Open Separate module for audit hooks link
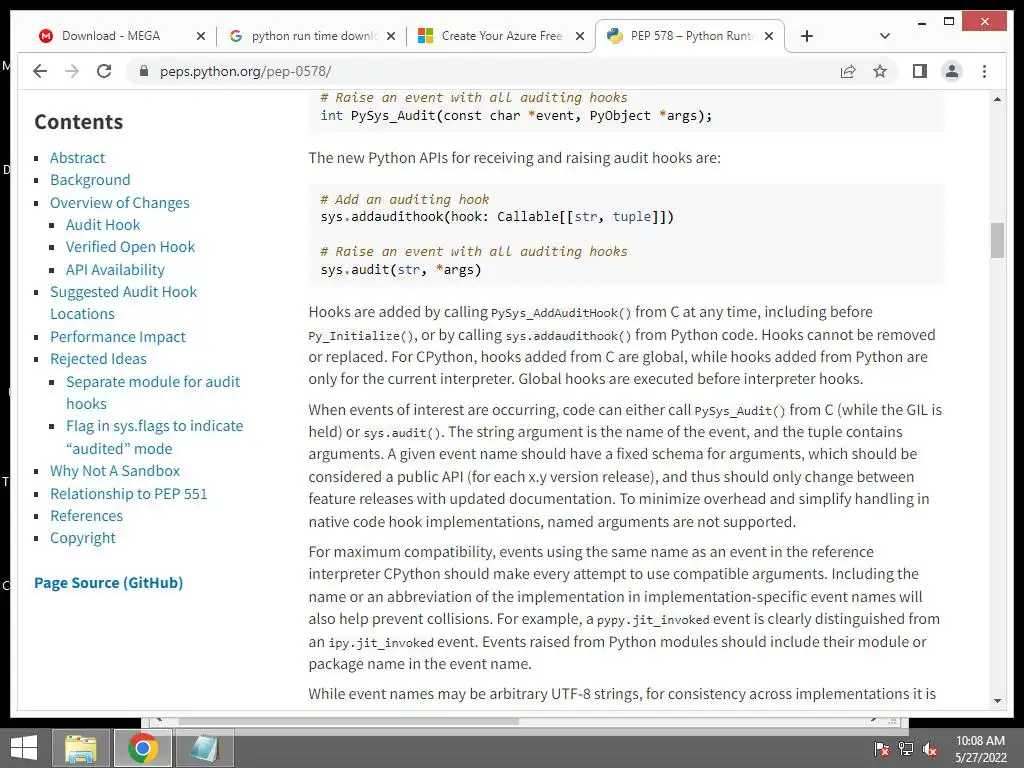 click(153, 392)
